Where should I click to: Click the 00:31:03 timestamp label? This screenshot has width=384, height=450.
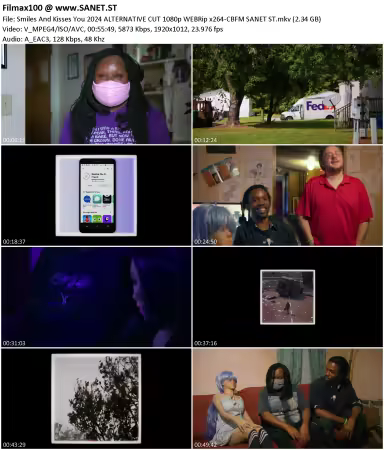coord(14,343)
